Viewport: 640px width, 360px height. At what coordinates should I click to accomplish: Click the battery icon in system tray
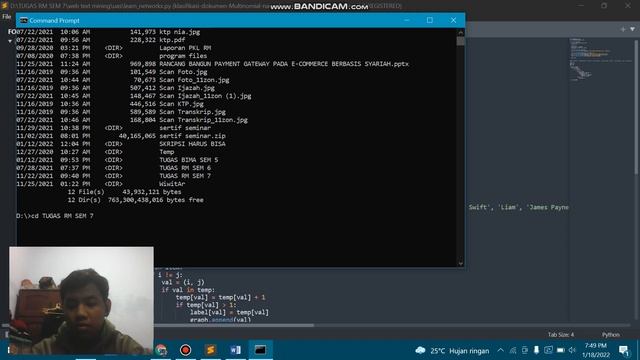point(560,350)
